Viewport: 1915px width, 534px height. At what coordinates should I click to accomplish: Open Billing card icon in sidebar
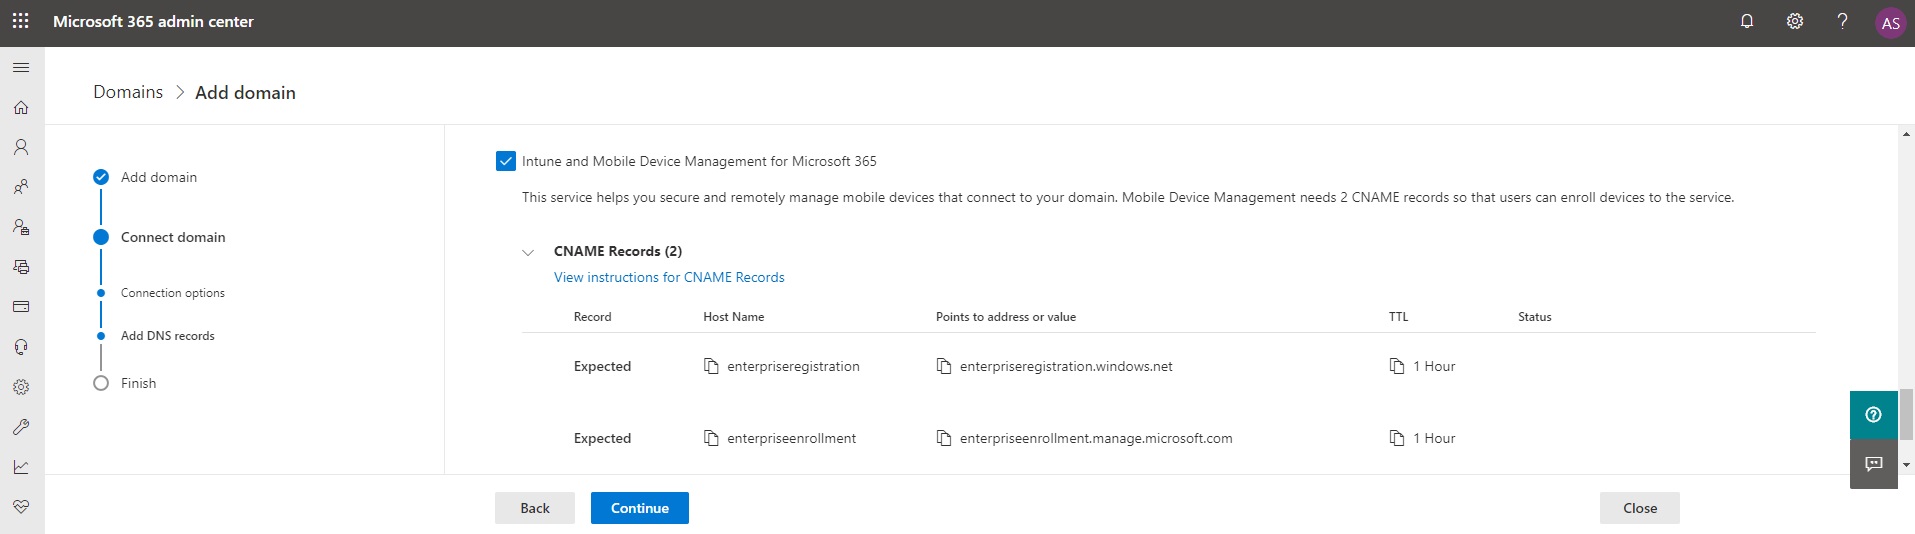pos(21,307)
